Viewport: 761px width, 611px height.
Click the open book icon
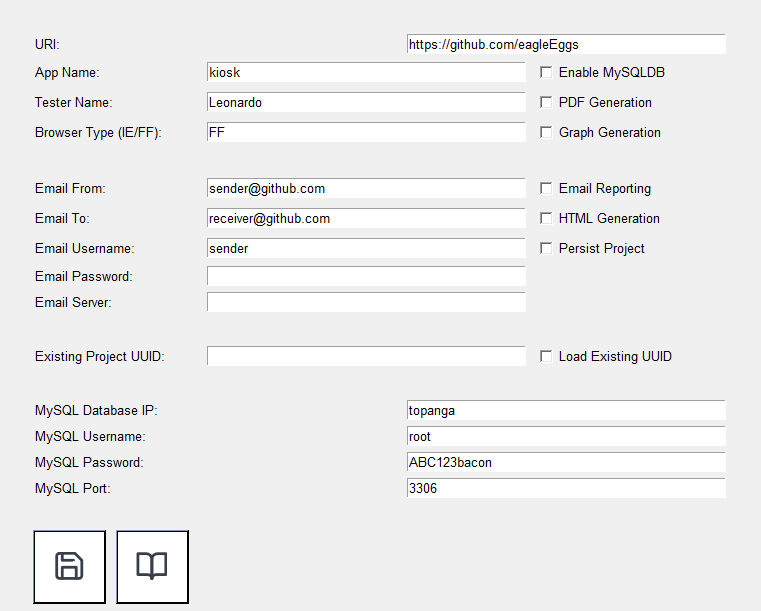(152, 566)
